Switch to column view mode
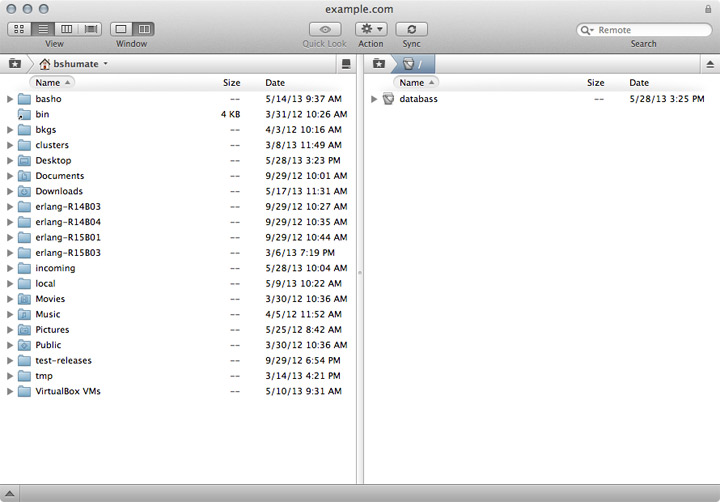The height and width of the screenshot is (502, 720). click(x=67, y=30)
